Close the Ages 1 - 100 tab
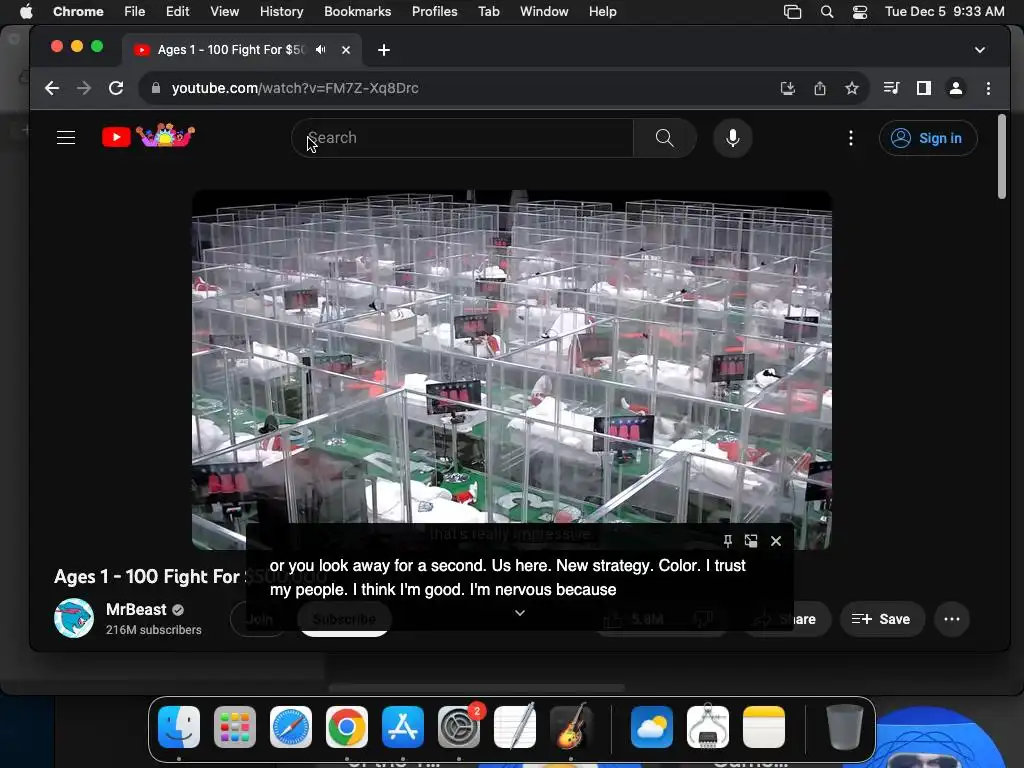This screenshot has width=1024, height=768. tap(346, 50)
